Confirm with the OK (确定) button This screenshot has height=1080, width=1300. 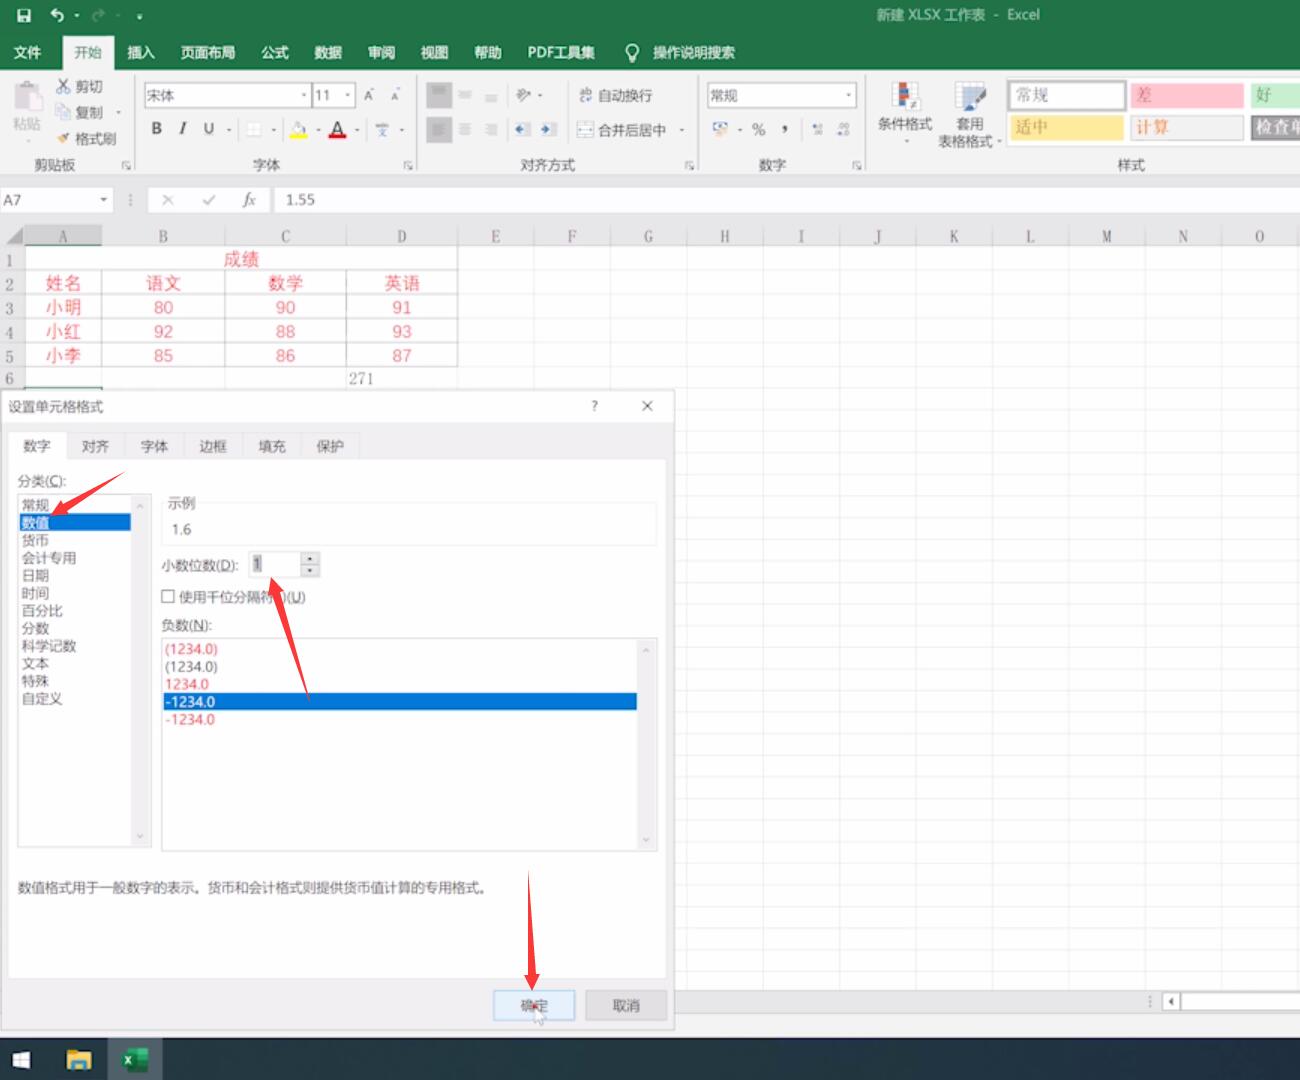tap(534, 1006)
